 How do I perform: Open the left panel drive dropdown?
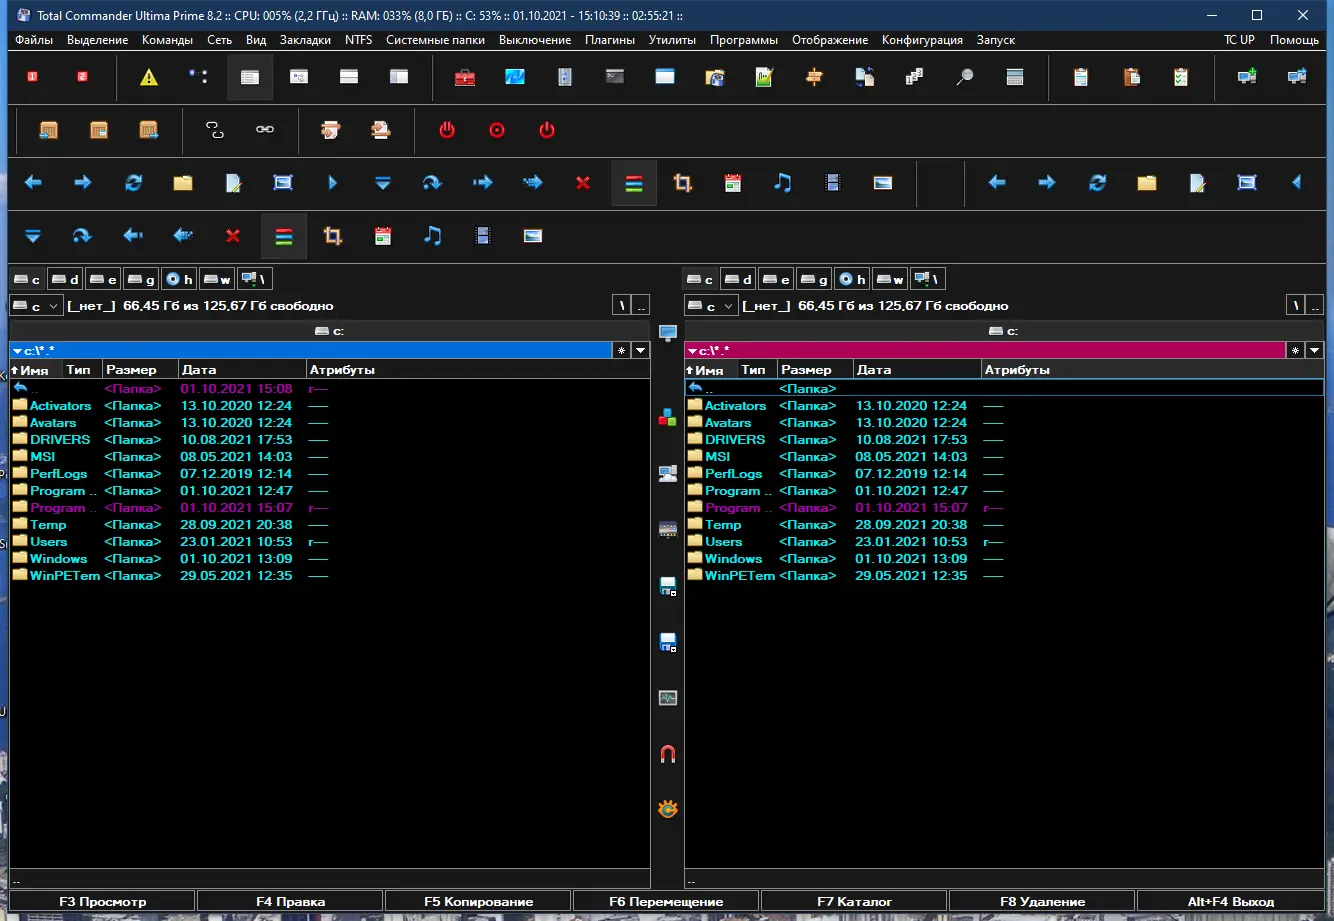(37, 306)
